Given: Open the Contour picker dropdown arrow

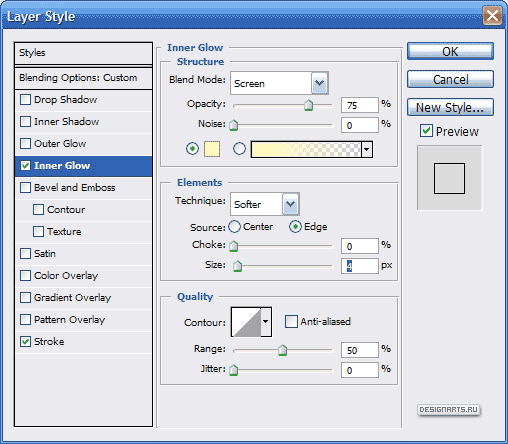Looking at the screenshot, I should 266,322.
